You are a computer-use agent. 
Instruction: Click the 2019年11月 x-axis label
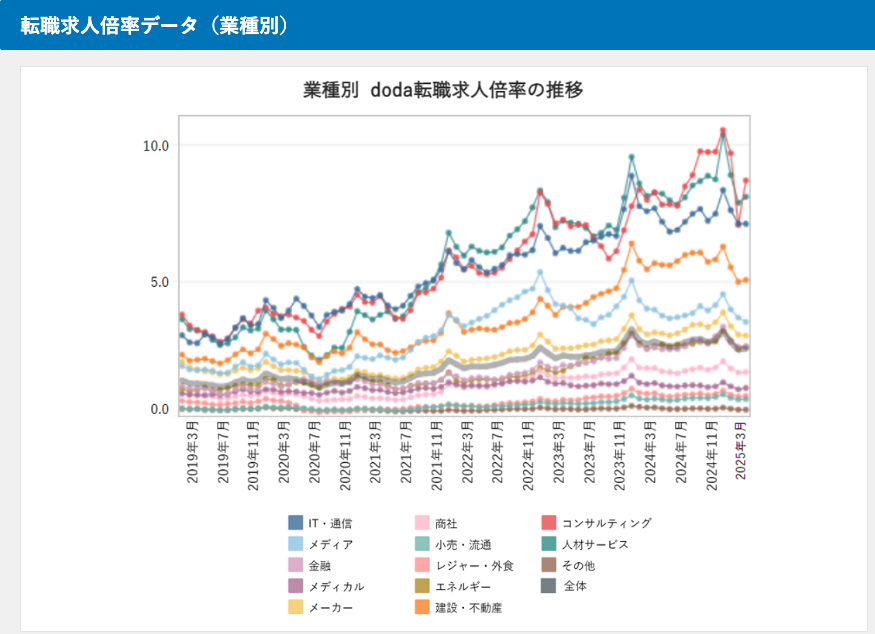pos(253,456)
